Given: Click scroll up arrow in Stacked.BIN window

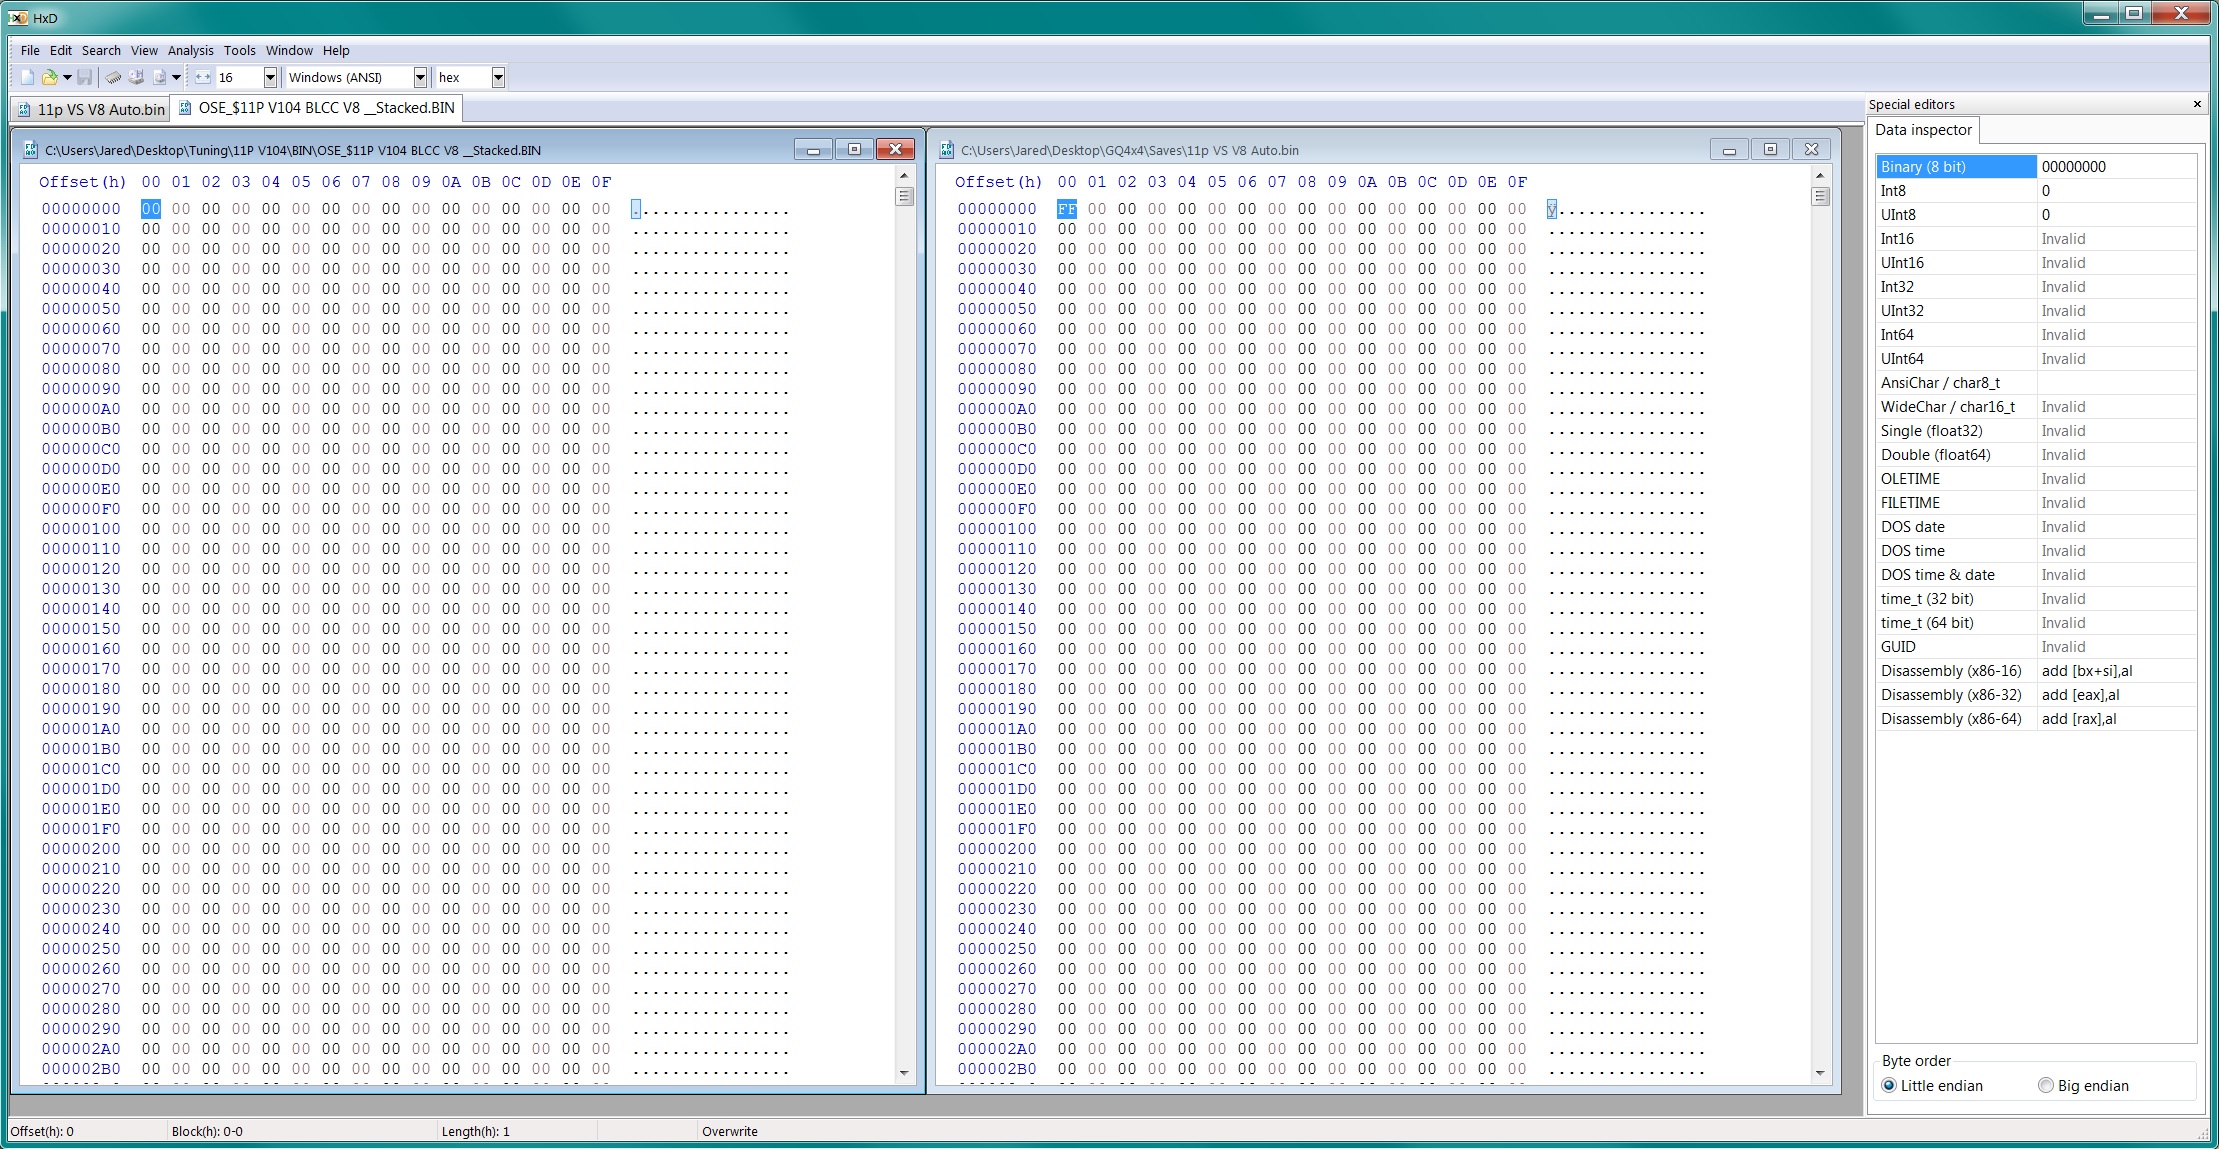Looking at the screenshot, I should pos(904,175).
